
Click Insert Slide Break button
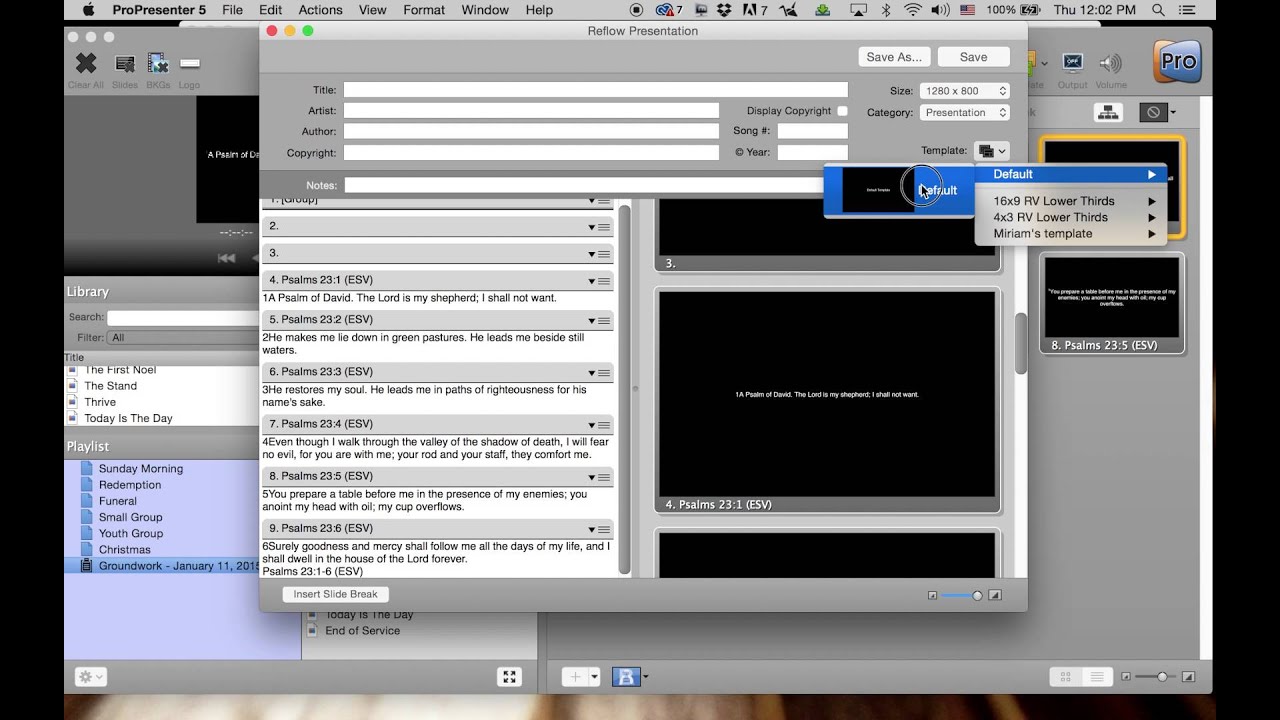pyautogui.click(x=335, y=594)
